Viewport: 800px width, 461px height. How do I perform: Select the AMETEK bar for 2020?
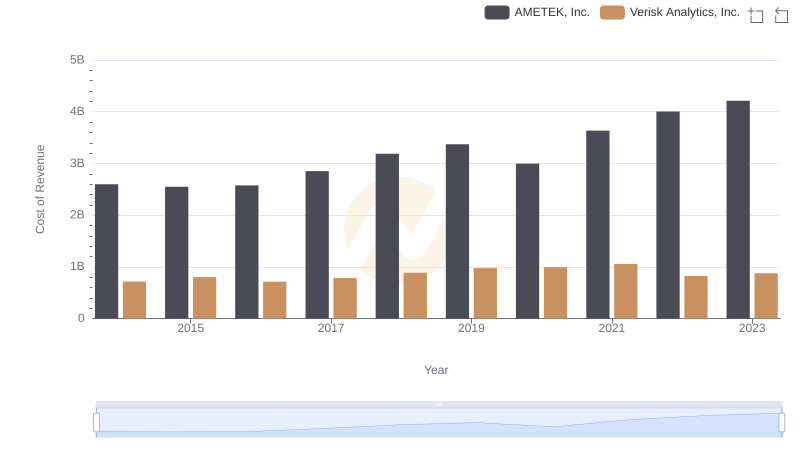528,241
